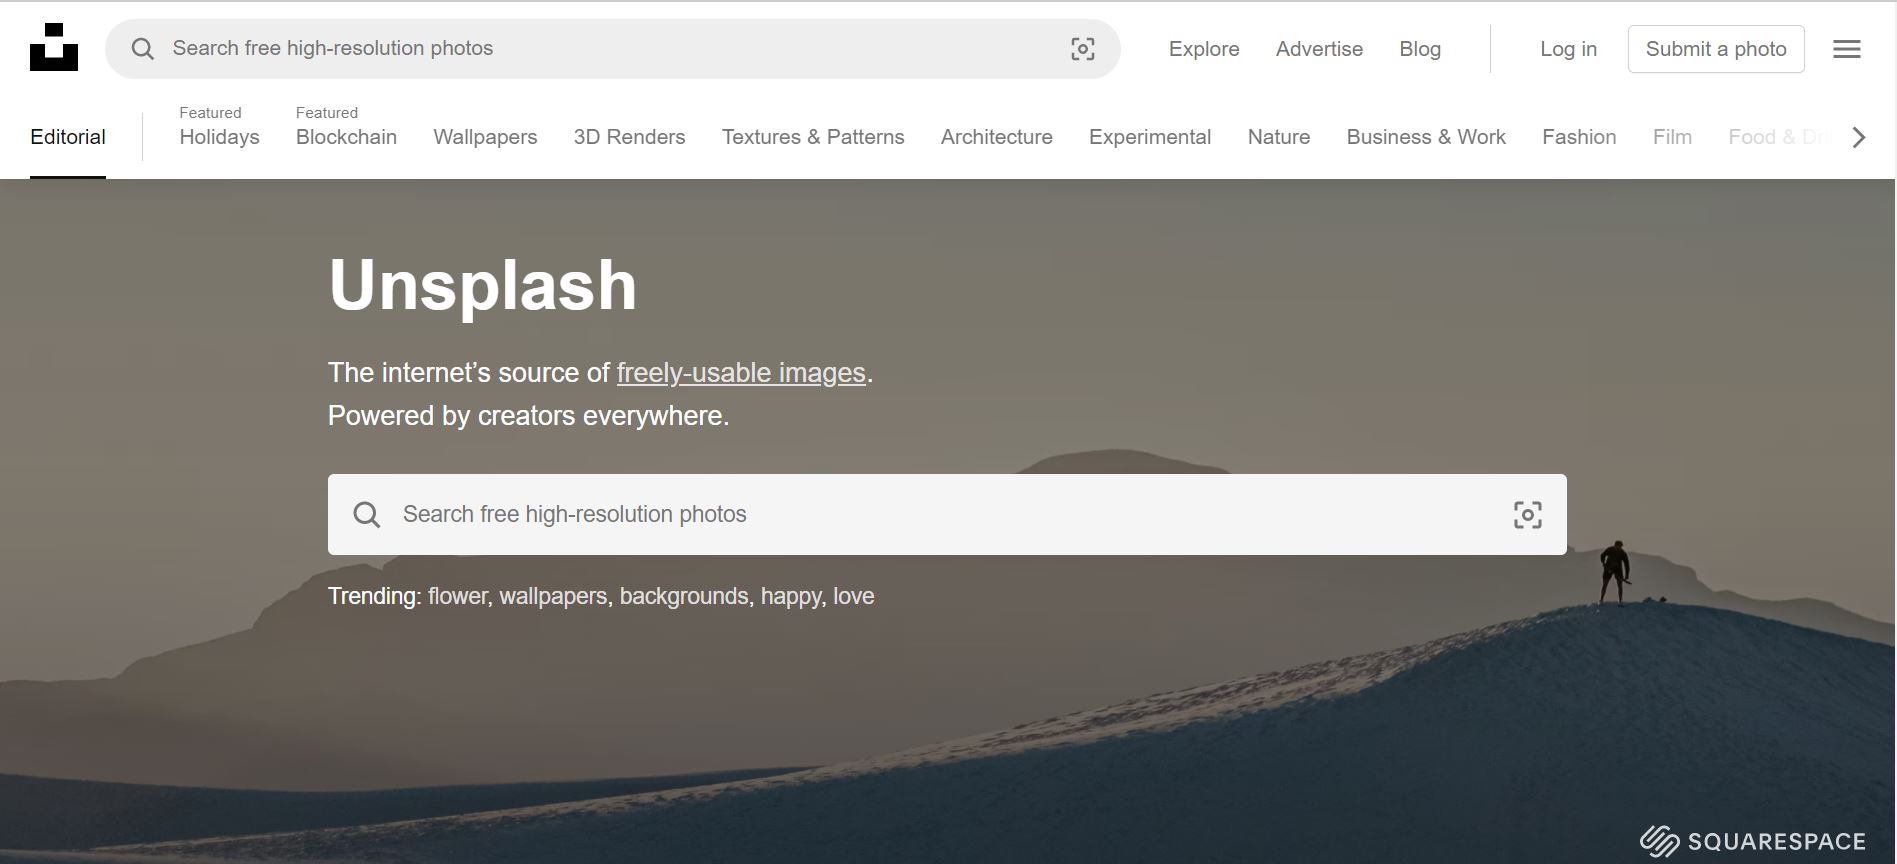Follow the freely-usable images link
Image resolution: width=1897 pixels, height=864 pixels.
pos(741,373)
